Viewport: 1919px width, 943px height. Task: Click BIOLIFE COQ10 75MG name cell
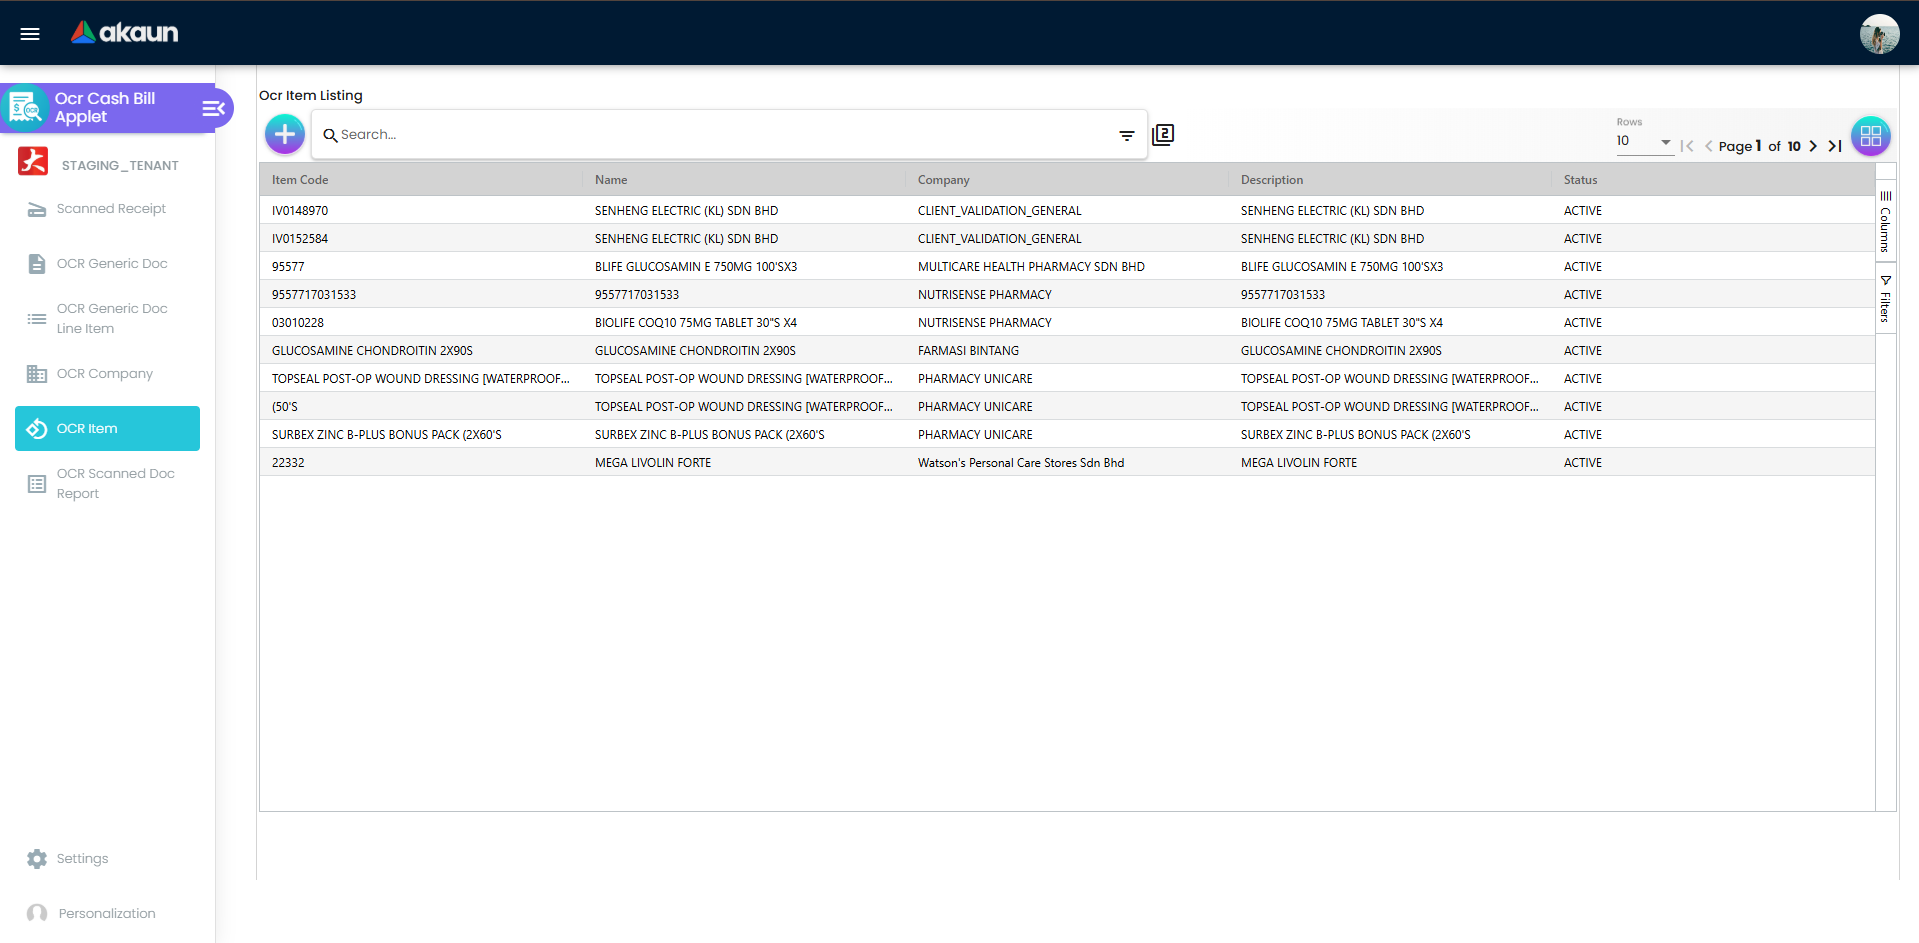click(x=744, y=323)
